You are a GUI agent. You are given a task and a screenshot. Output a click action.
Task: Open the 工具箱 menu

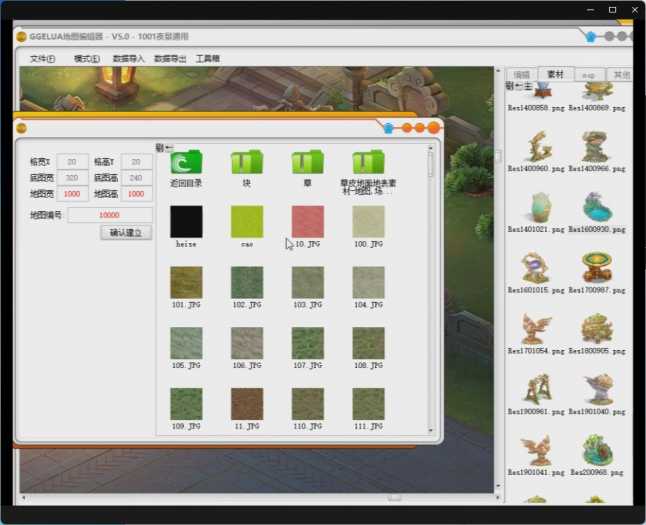[208, 59]
